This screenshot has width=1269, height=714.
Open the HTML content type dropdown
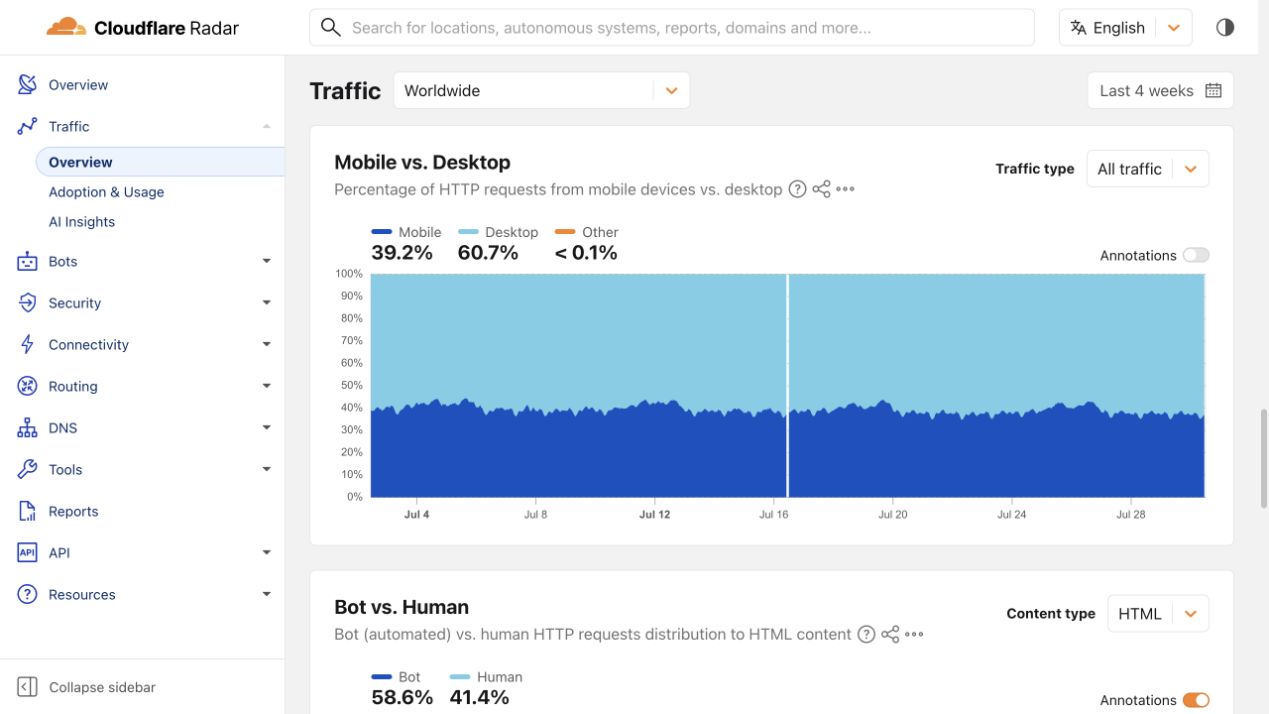tap(1158, 614)
